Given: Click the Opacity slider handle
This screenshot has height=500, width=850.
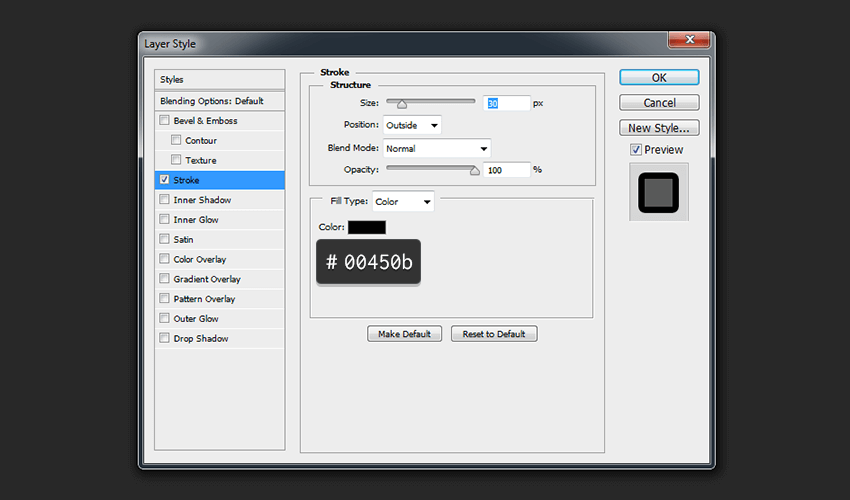Looking at the screenshot, I should pos(475,170).
